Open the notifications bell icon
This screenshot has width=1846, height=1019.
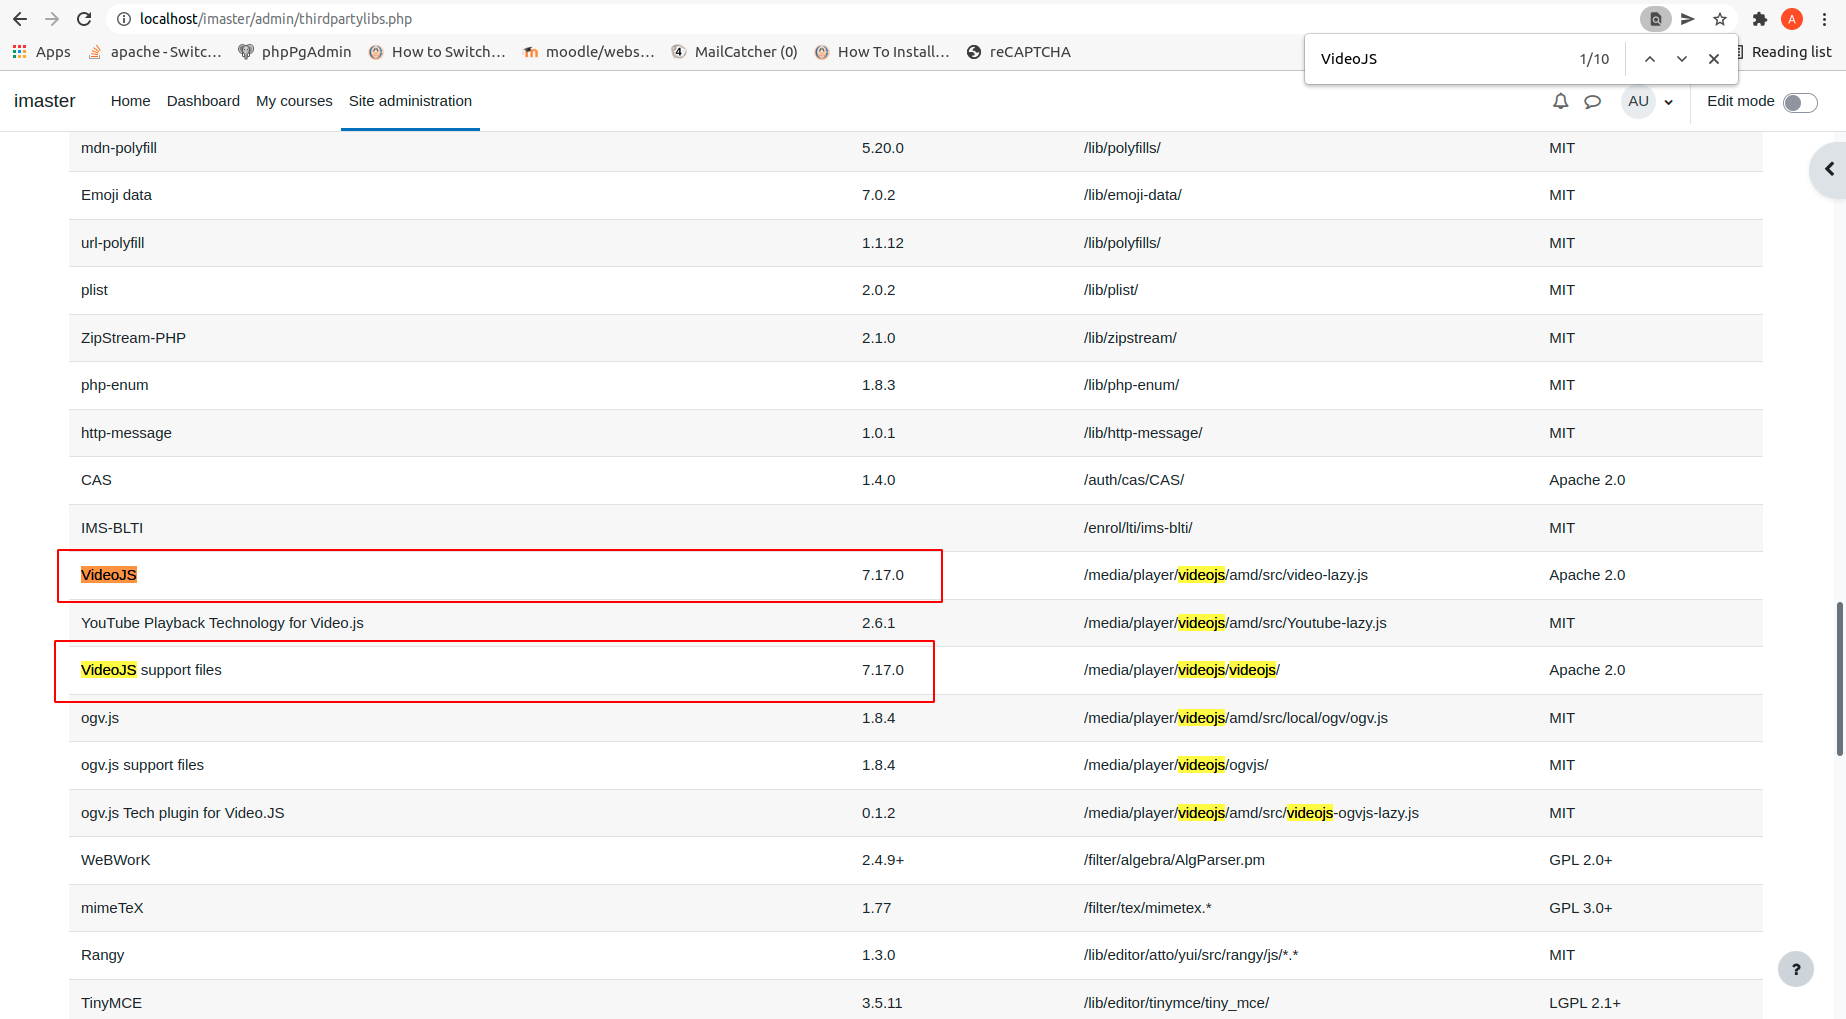[x=1560, y=101]
